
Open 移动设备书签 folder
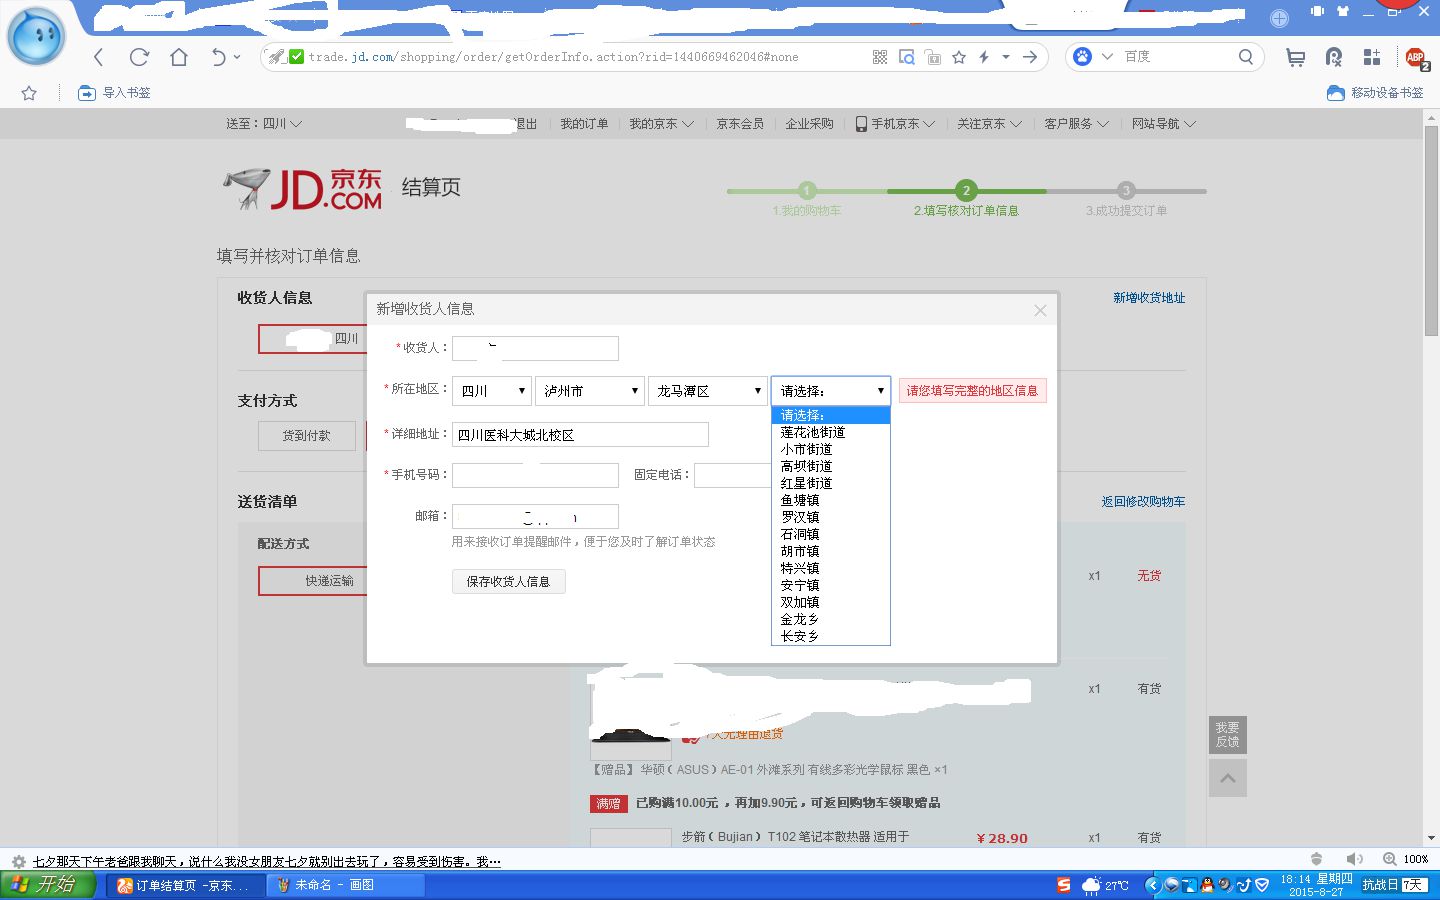pyautogui.click(x=1375, y=93)
